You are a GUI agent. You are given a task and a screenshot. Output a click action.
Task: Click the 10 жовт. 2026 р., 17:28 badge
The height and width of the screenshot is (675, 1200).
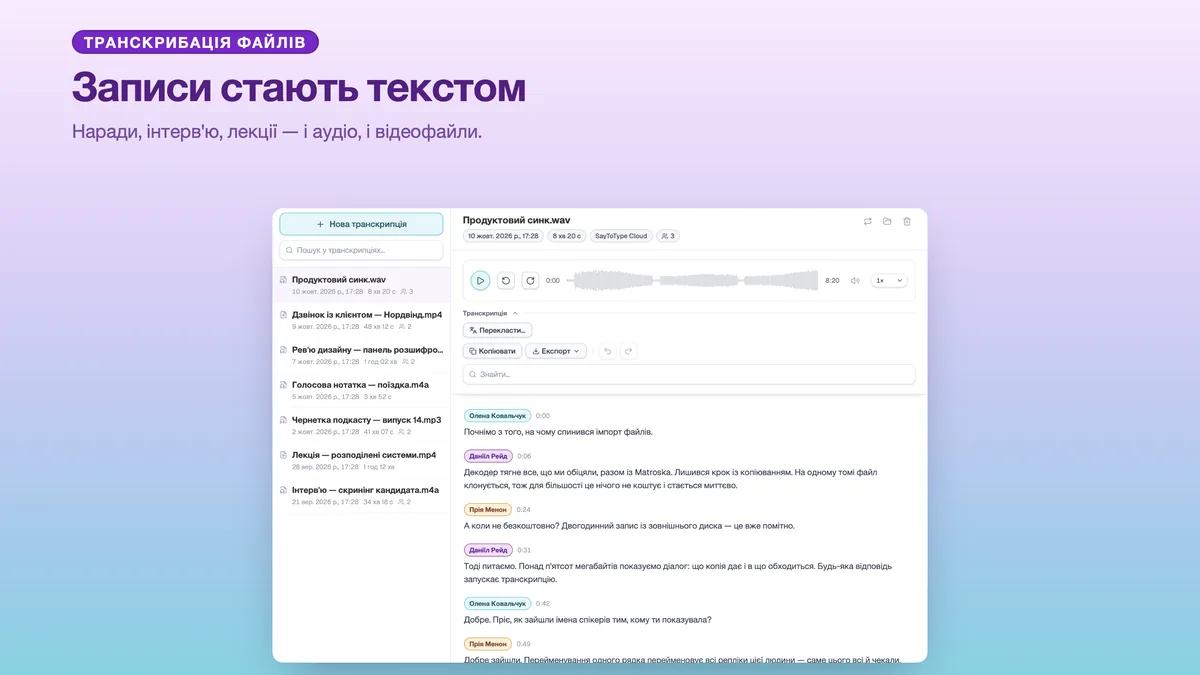pyautogui.click(x=503, y=236)
